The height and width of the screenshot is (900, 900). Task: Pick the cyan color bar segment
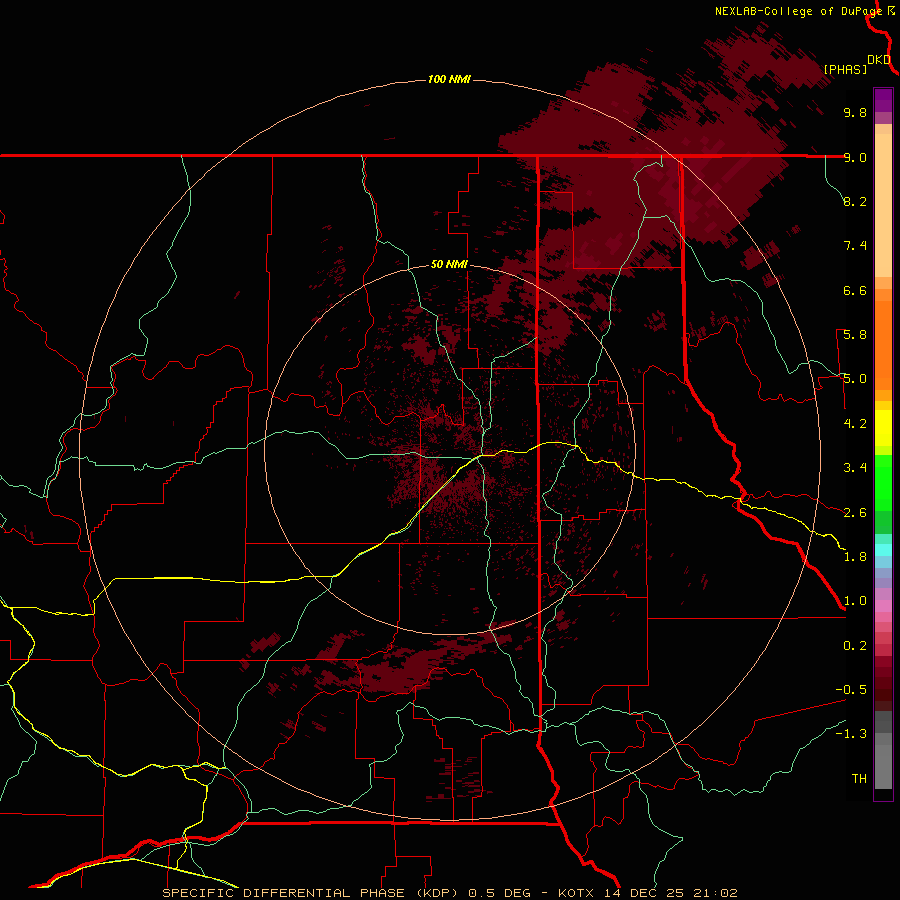click(883, 550)
